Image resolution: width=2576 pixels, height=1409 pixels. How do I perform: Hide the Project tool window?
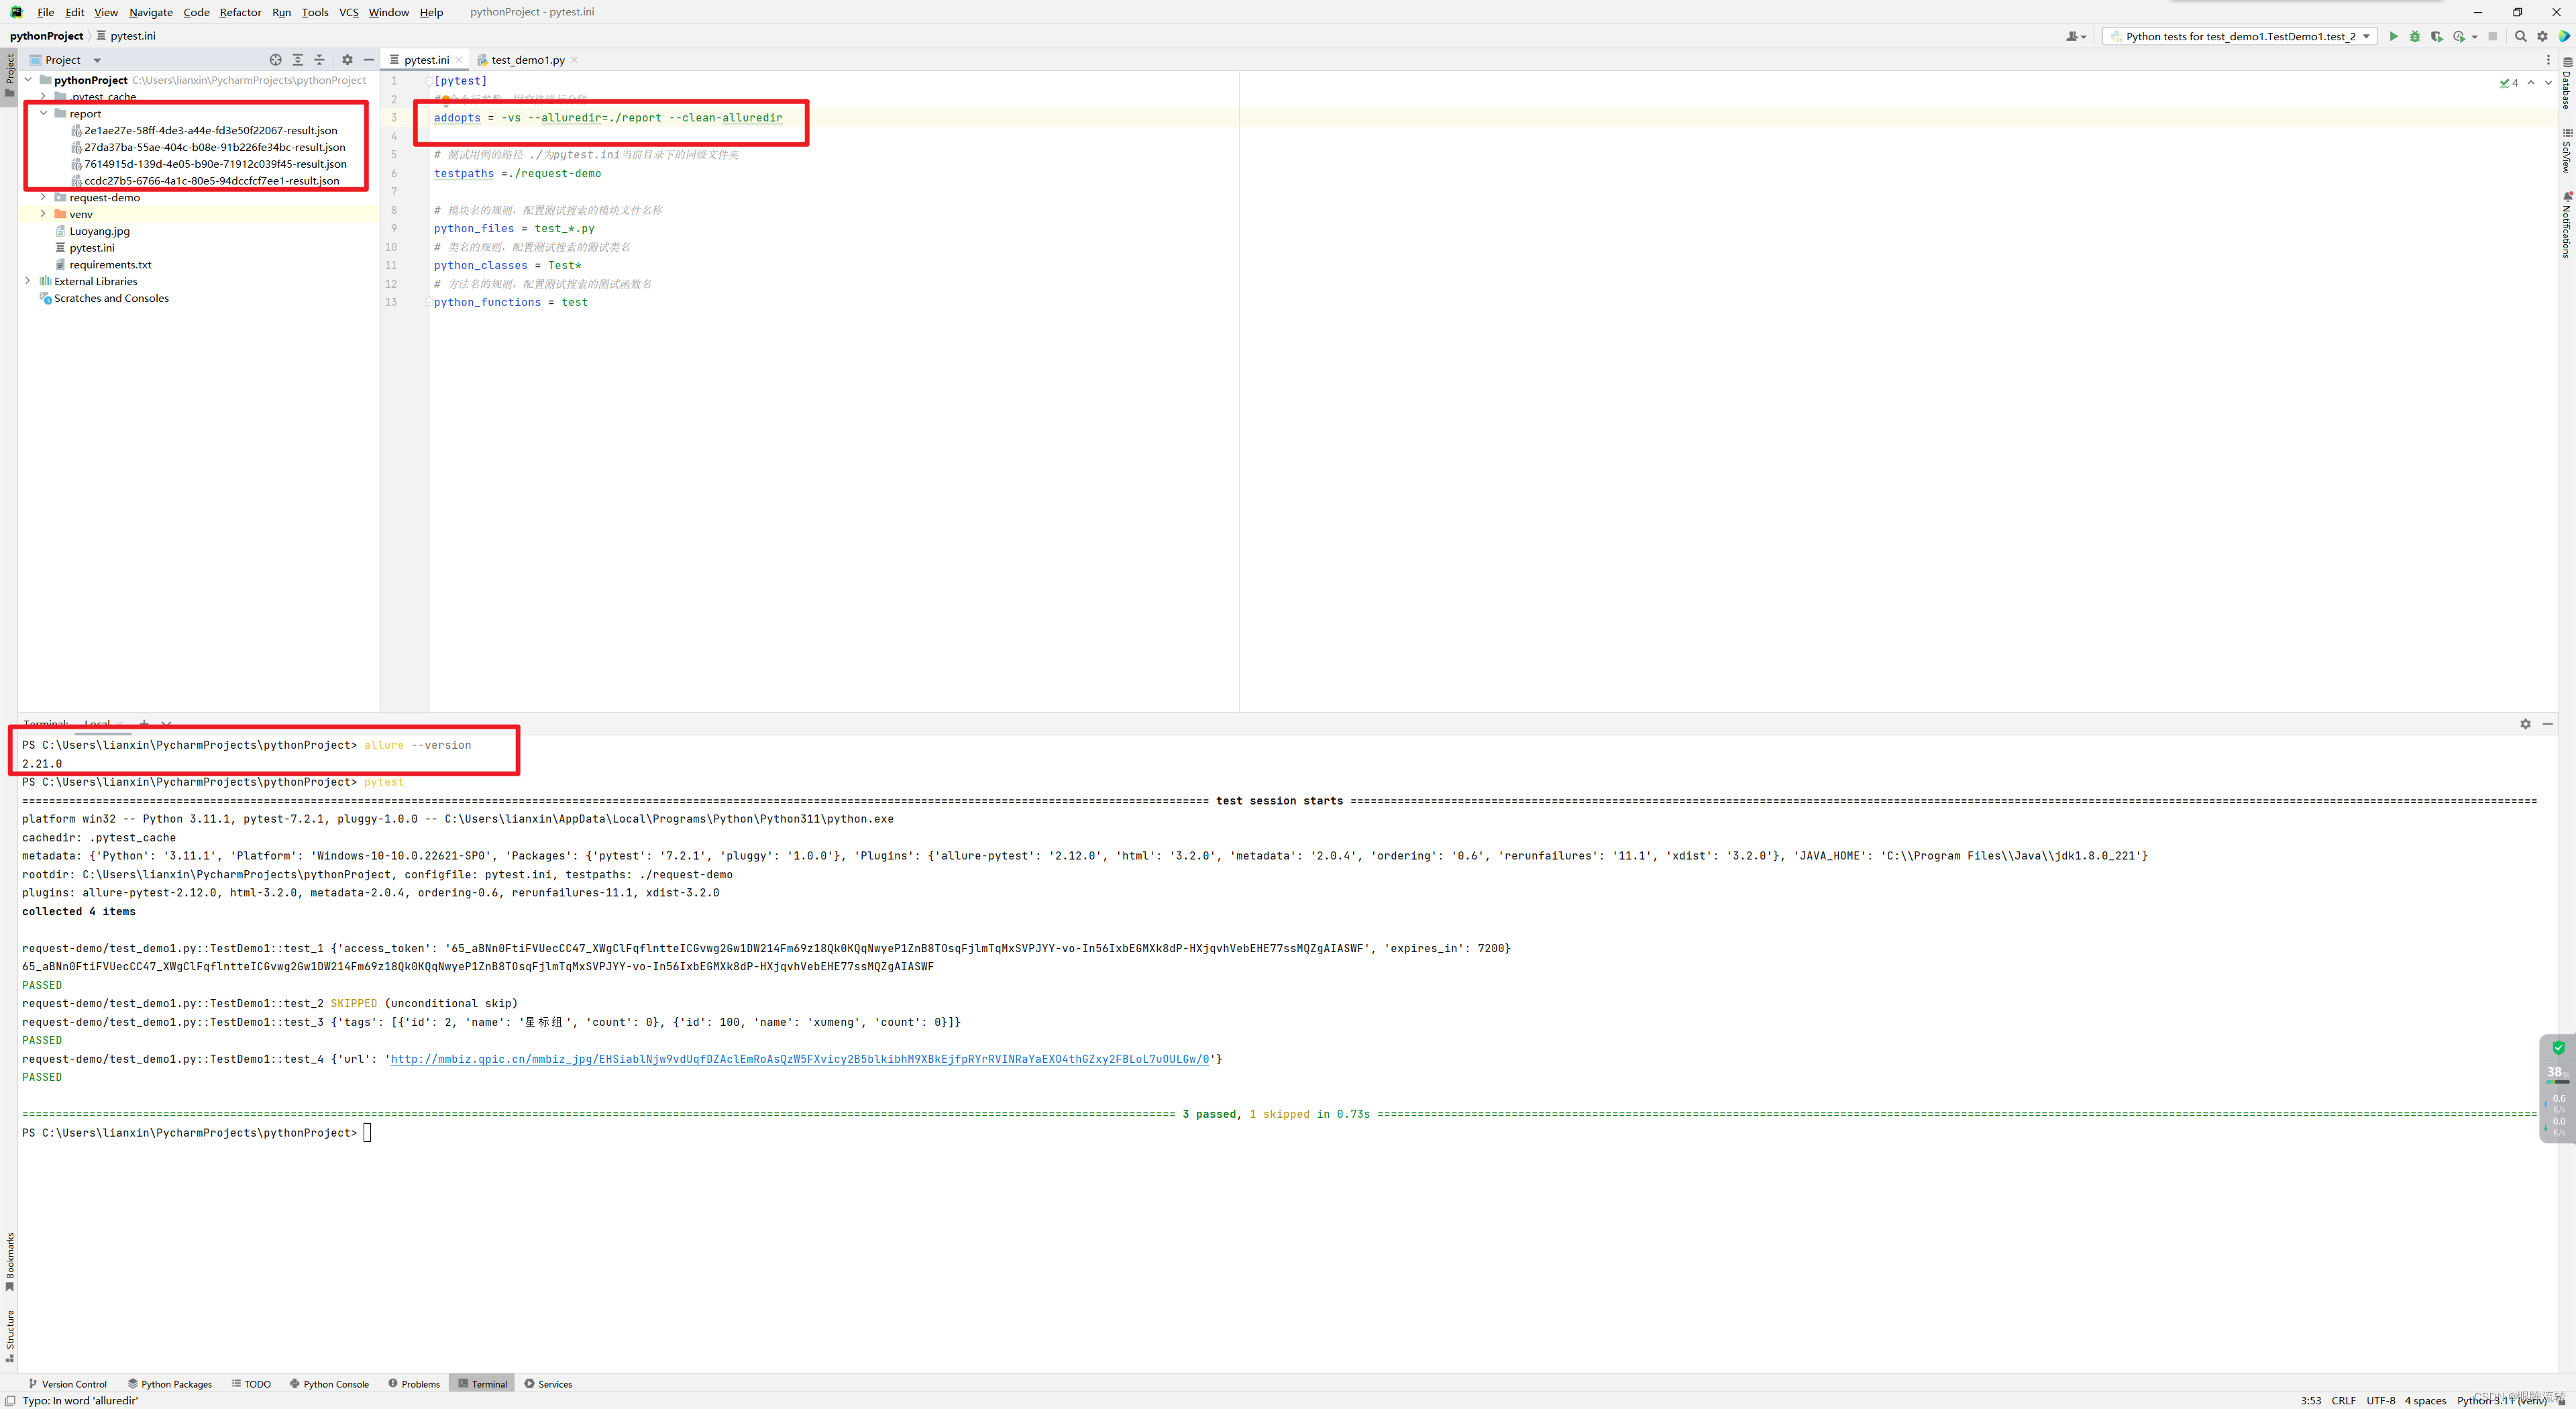369,60
